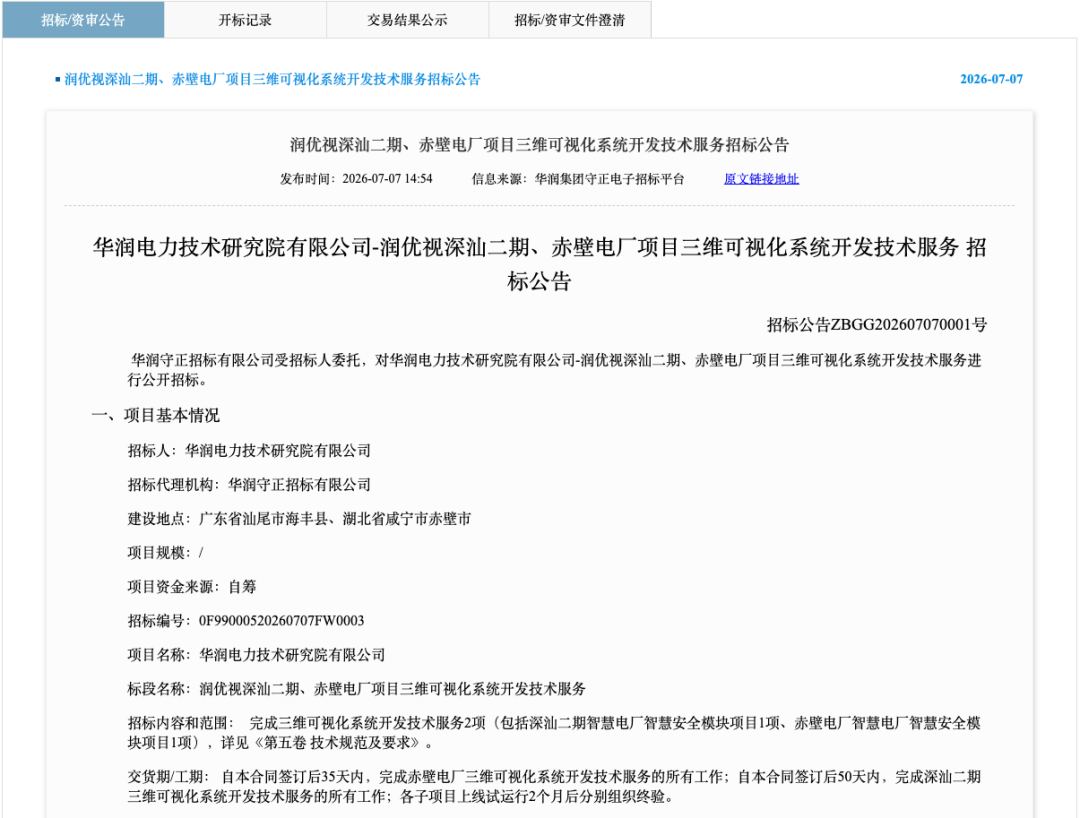The height and width of the screenshot is (818, 1080).
Task: Click the 建设地点 line
Action: pyautogui.click(x=300, y=518)
